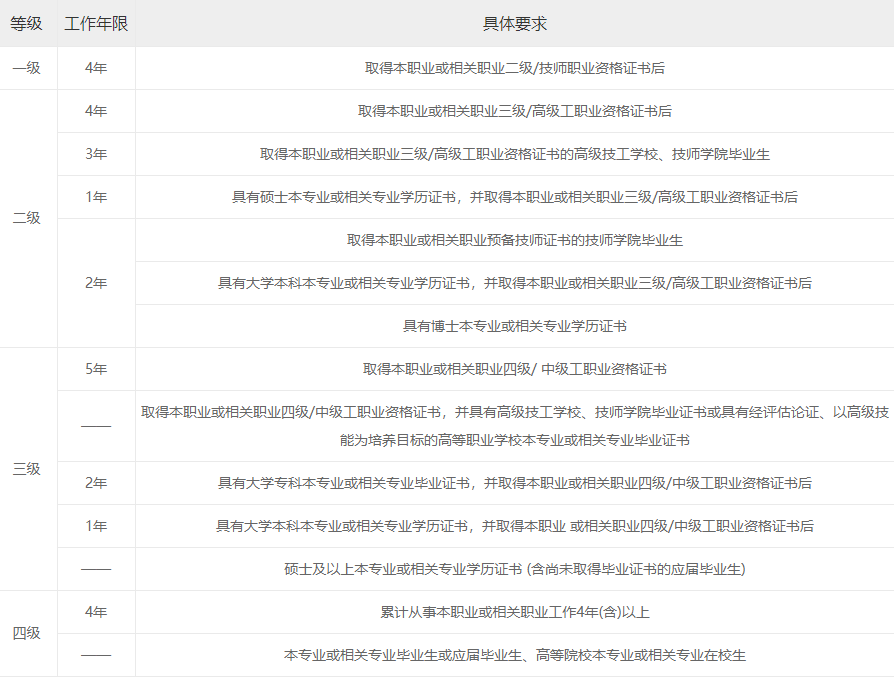
Task: Click the 工作年限 column header
Action: [x=96, y=23]
